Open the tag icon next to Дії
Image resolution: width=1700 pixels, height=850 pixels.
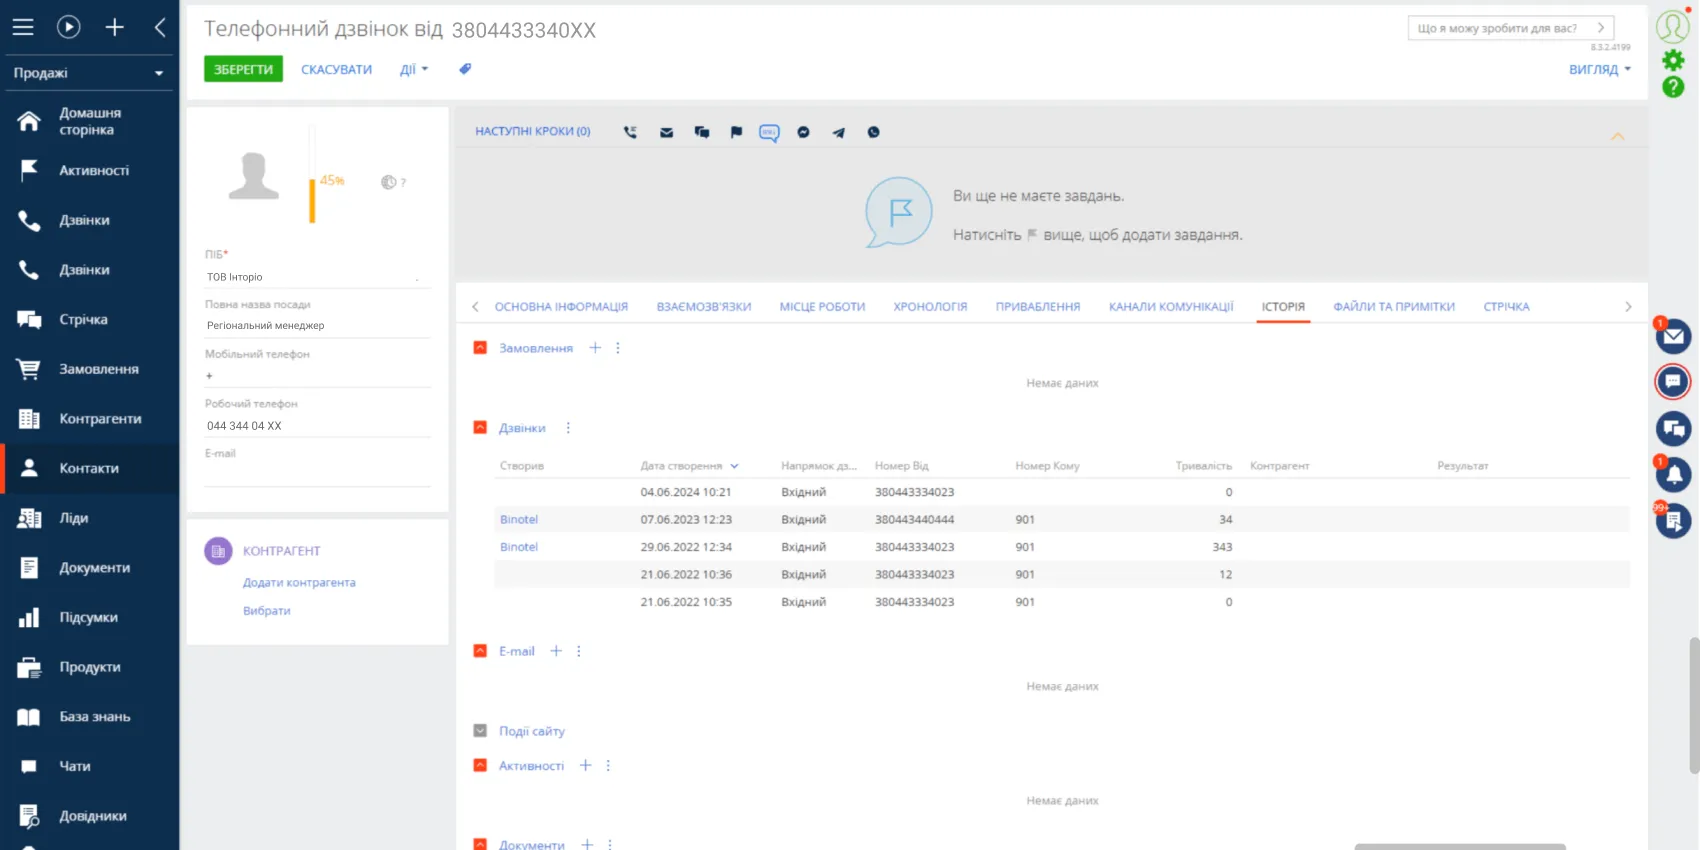(x=465, y=69)
